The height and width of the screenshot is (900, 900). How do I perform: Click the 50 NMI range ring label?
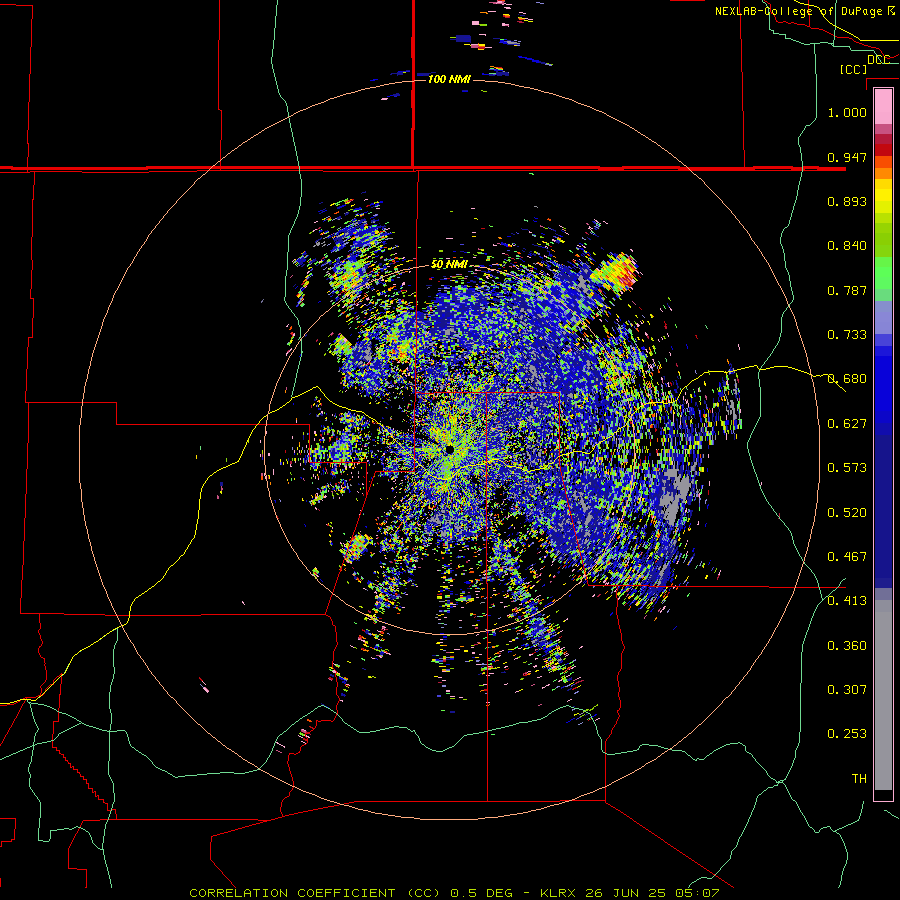click(x=449, y=264)
